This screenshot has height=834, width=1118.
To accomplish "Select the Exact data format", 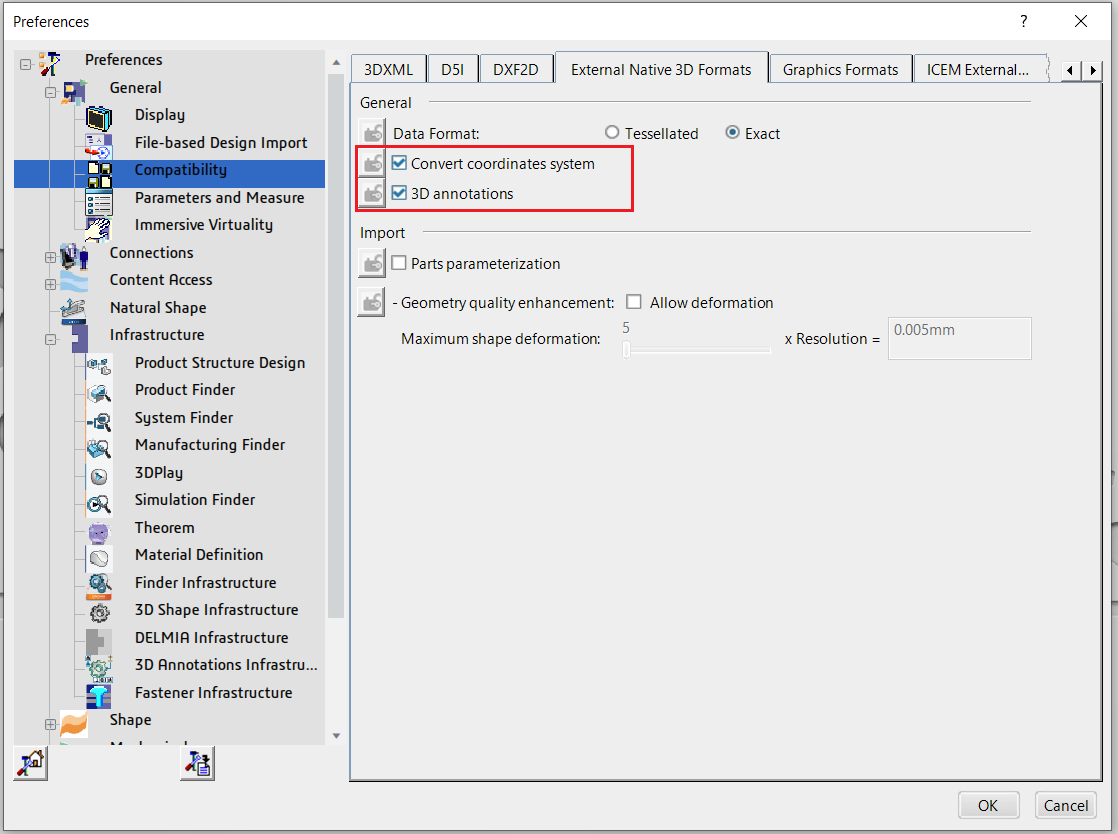I will (732, 133).
